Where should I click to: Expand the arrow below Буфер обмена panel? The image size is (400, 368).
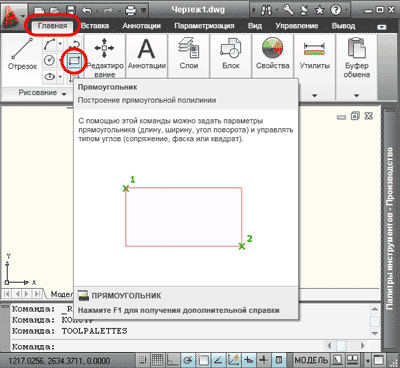356,96
